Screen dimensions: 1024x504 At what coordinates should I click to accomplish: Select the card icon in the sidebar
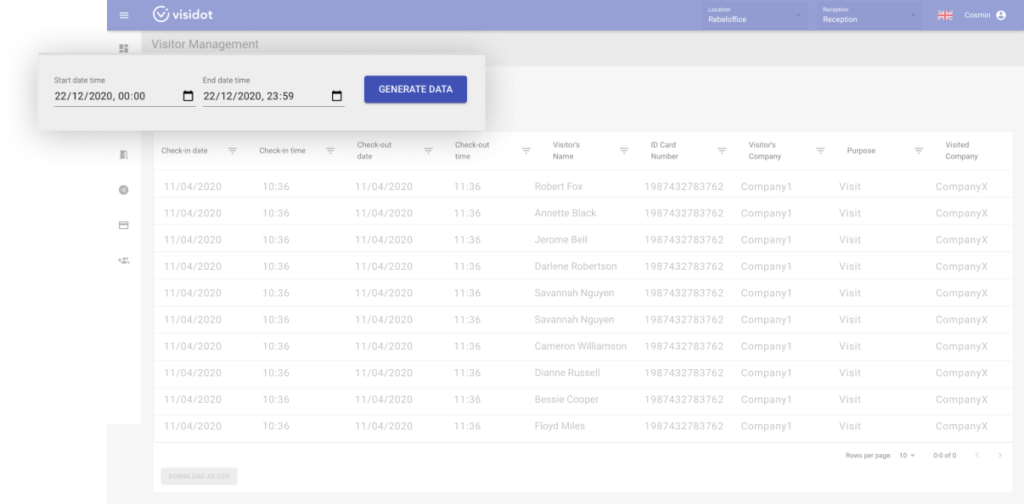click(x=123, y=225)
